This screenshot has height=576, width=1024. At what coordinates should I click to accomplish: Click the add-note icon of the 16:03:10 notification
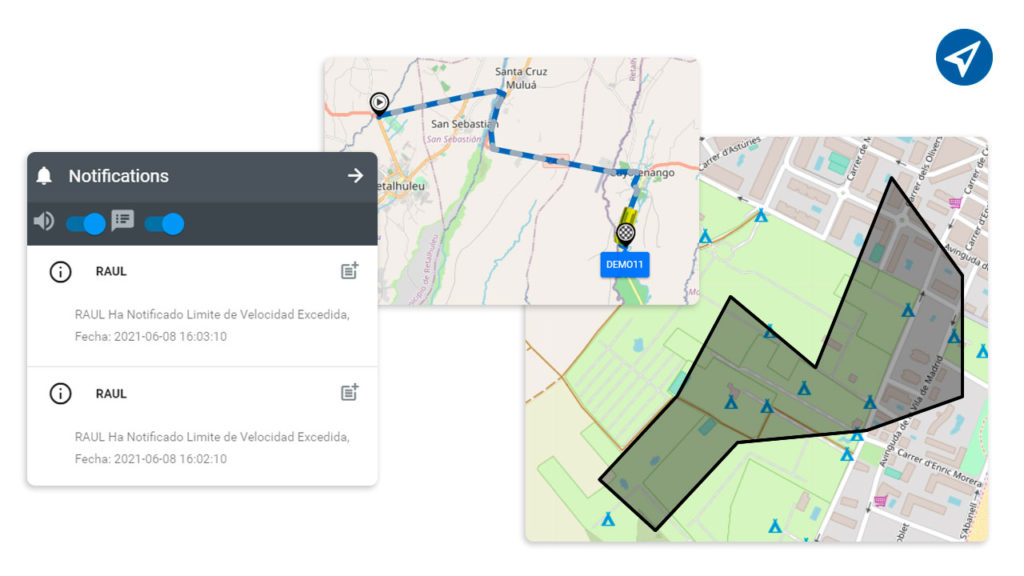[x=349, y=270]
